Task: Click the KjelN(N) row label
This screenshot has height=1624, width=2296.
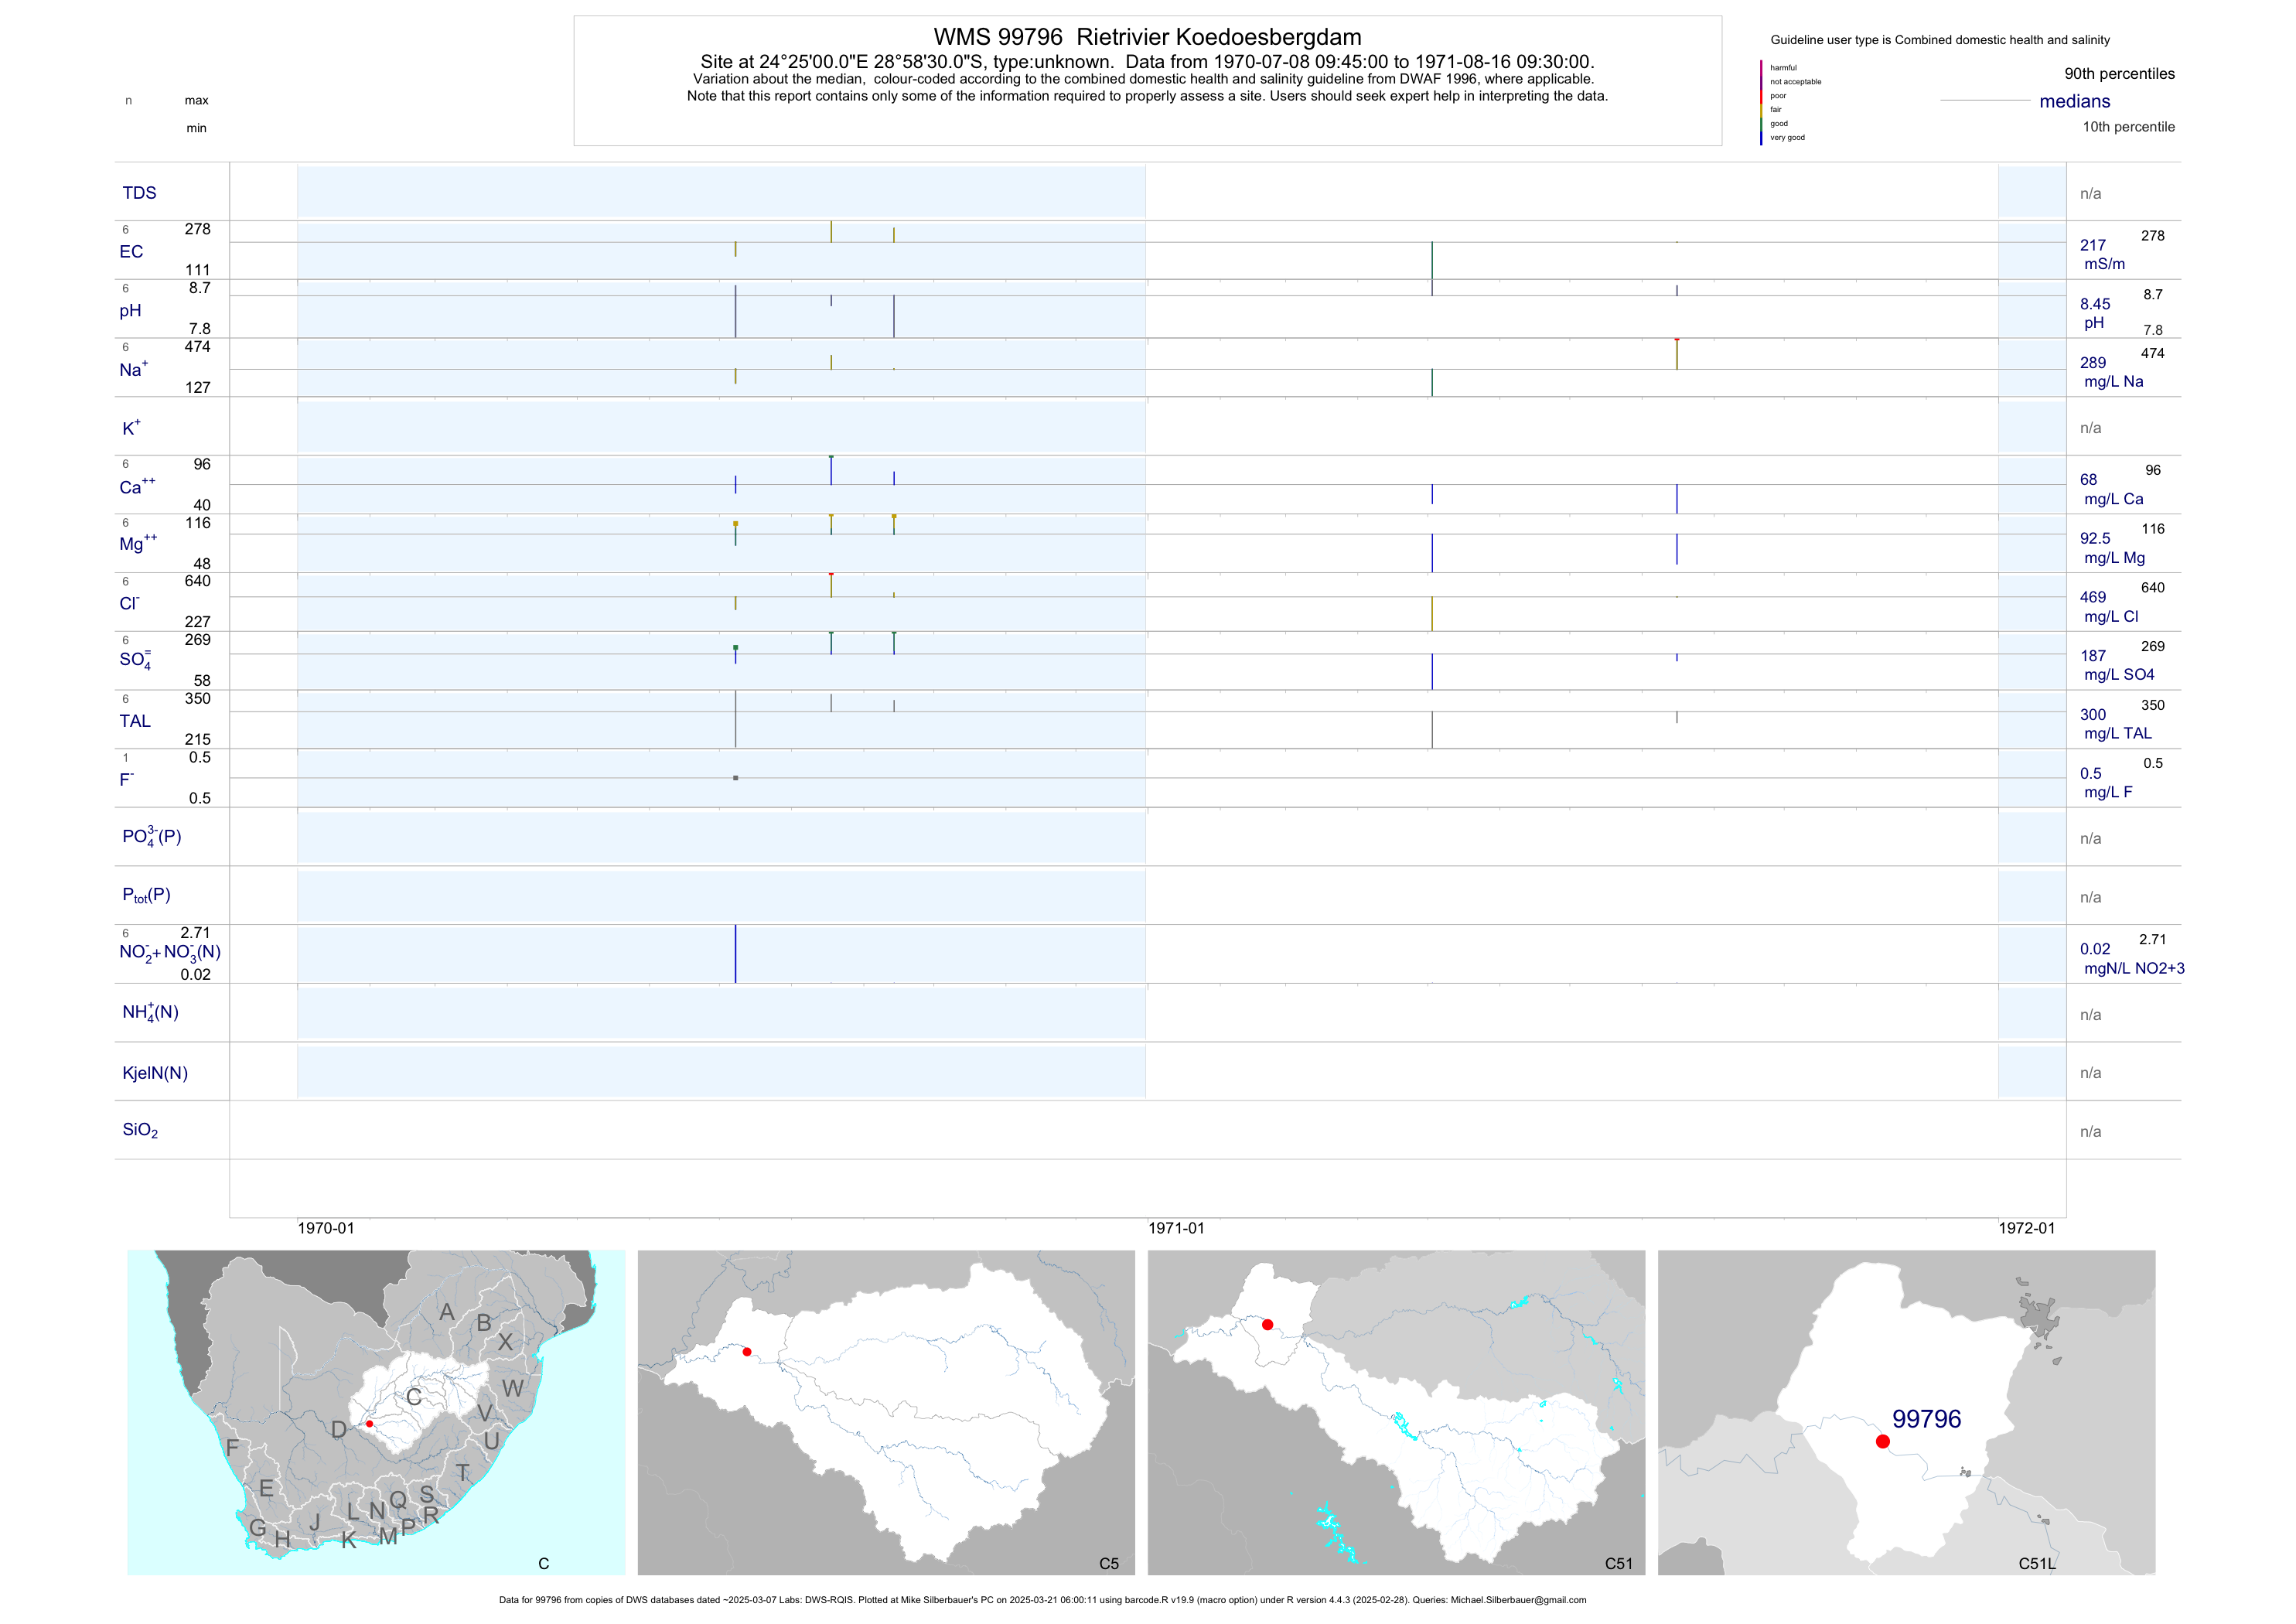Action: pos(155,1073)
